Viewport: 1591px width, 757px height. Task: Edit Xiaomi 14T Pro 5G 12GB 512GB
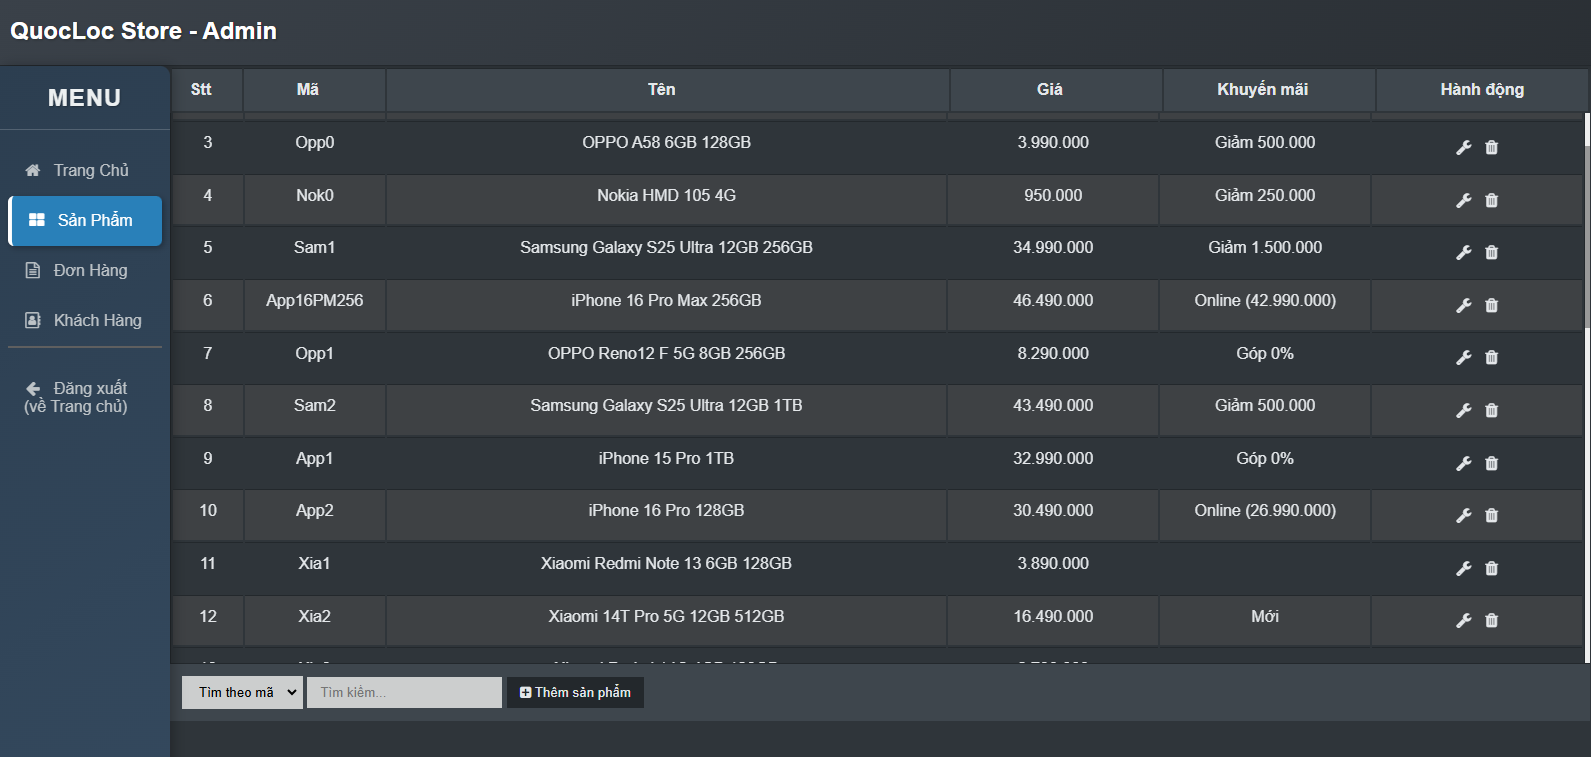pos(1463,621)
